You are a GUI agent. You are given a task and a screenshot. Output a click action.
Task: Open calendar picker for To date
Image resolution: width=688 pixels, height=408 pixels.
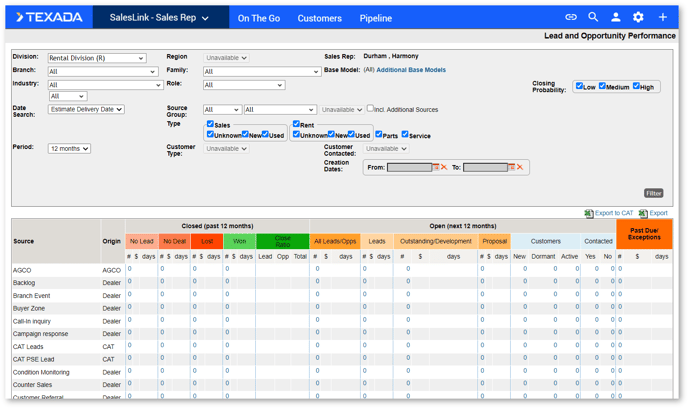click(512, 167)
